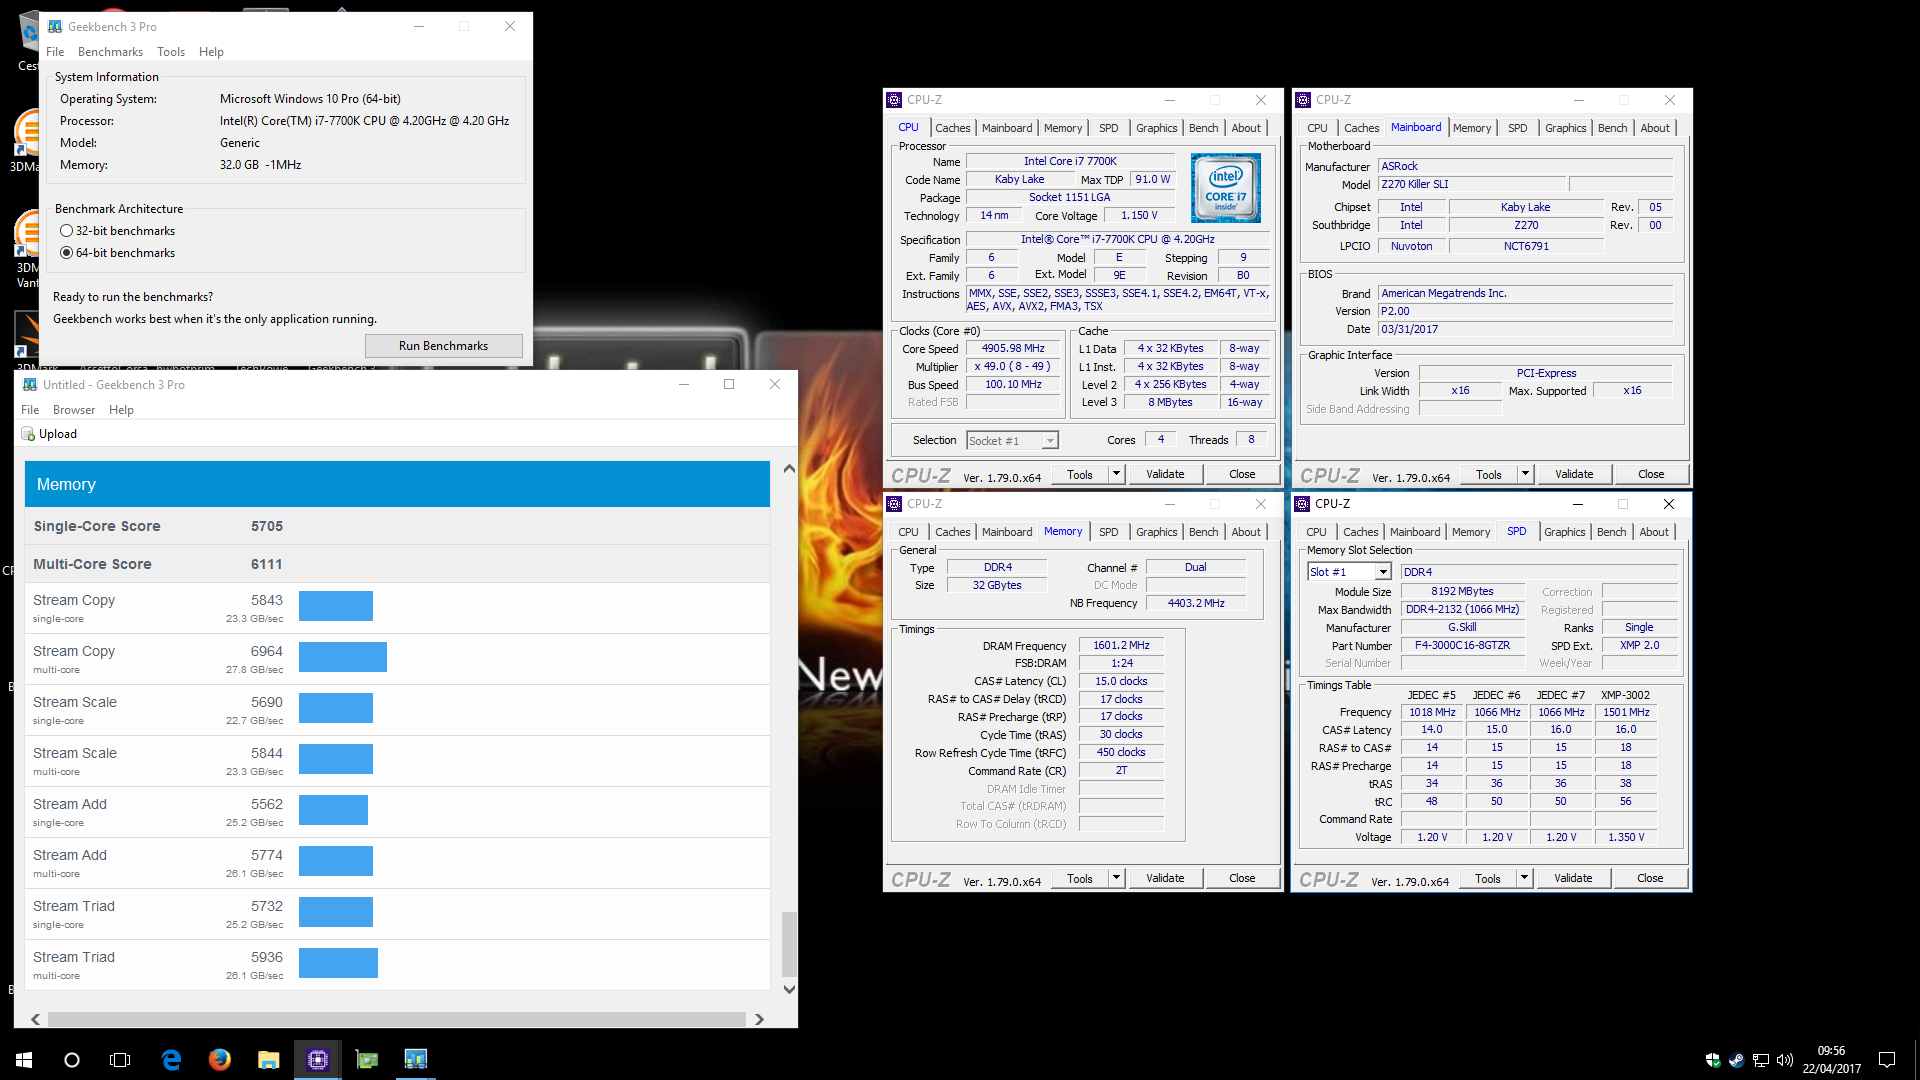Open Cortana search circle on taskbar
Screen dimensions: 1920x1080
tap(72, 1059)
